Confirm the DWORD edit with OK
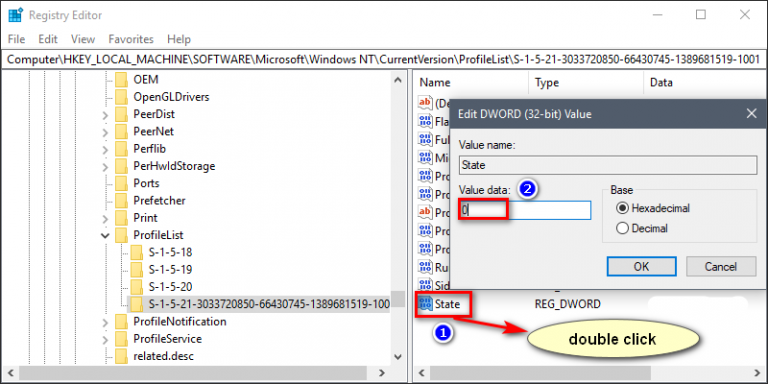 pos(641,266)
